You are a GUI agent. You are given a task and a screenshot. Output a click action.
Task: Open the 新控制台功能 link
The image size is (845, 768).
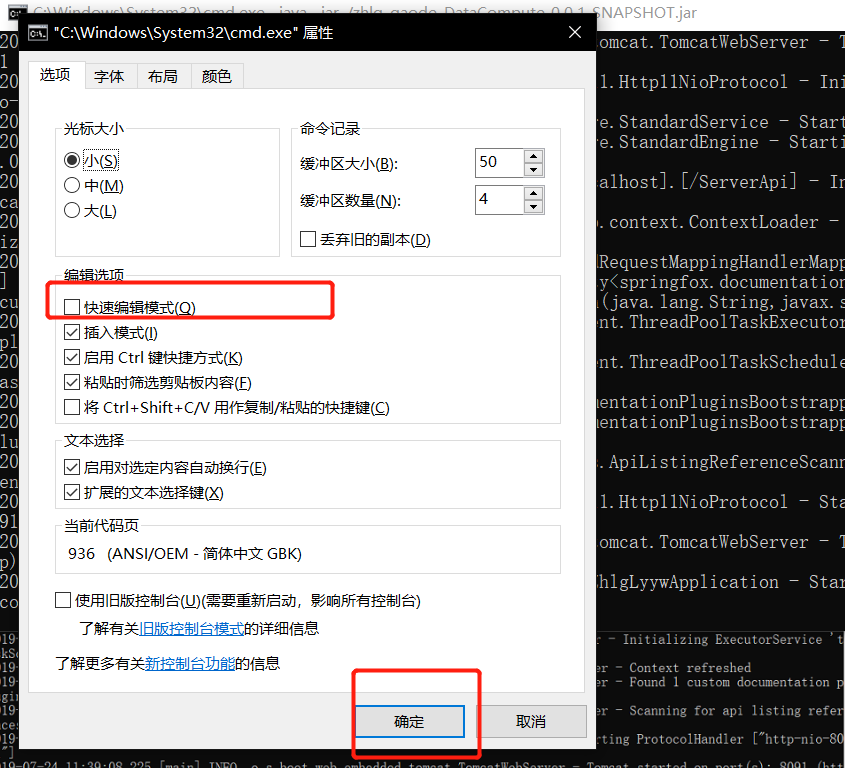click(x=190, y=663)
